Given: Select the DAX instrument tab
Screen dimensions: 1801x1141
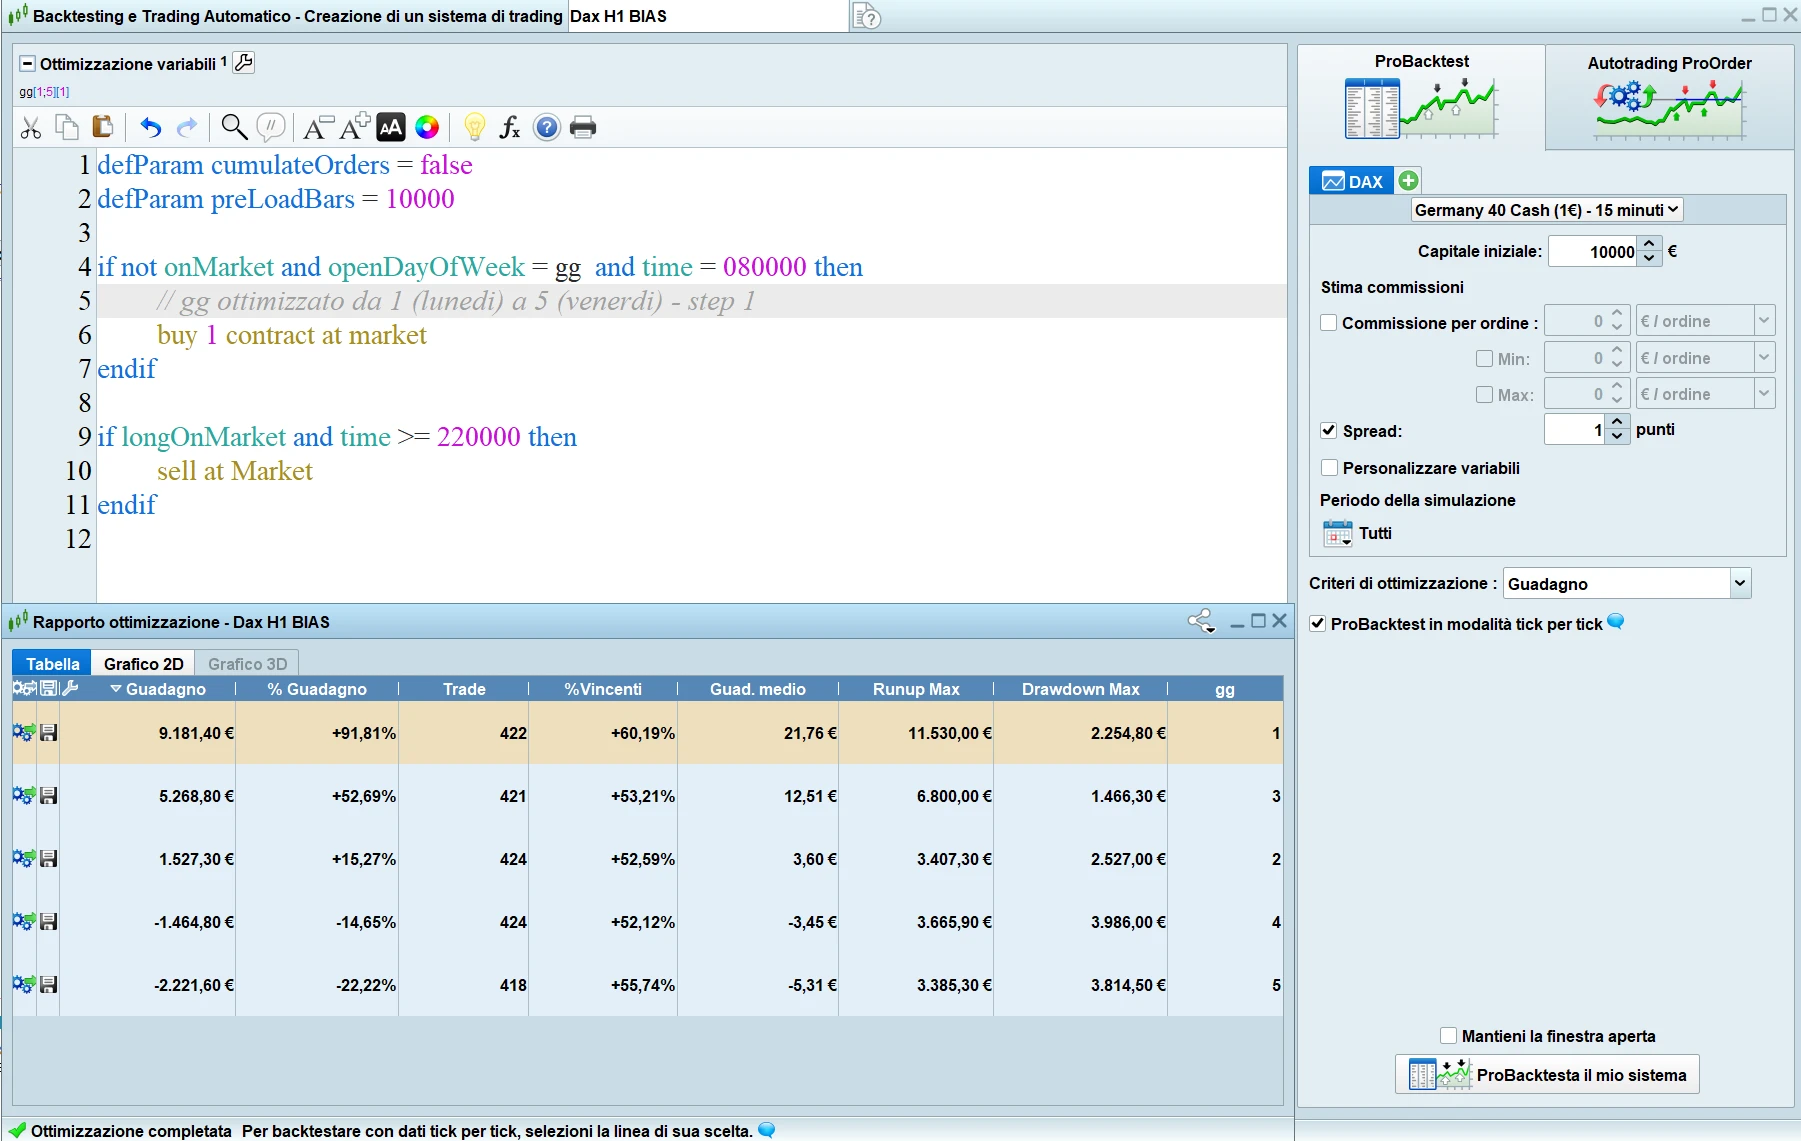Looking at the screenshot, I should pyautogui.click(x=1352, y=181).
